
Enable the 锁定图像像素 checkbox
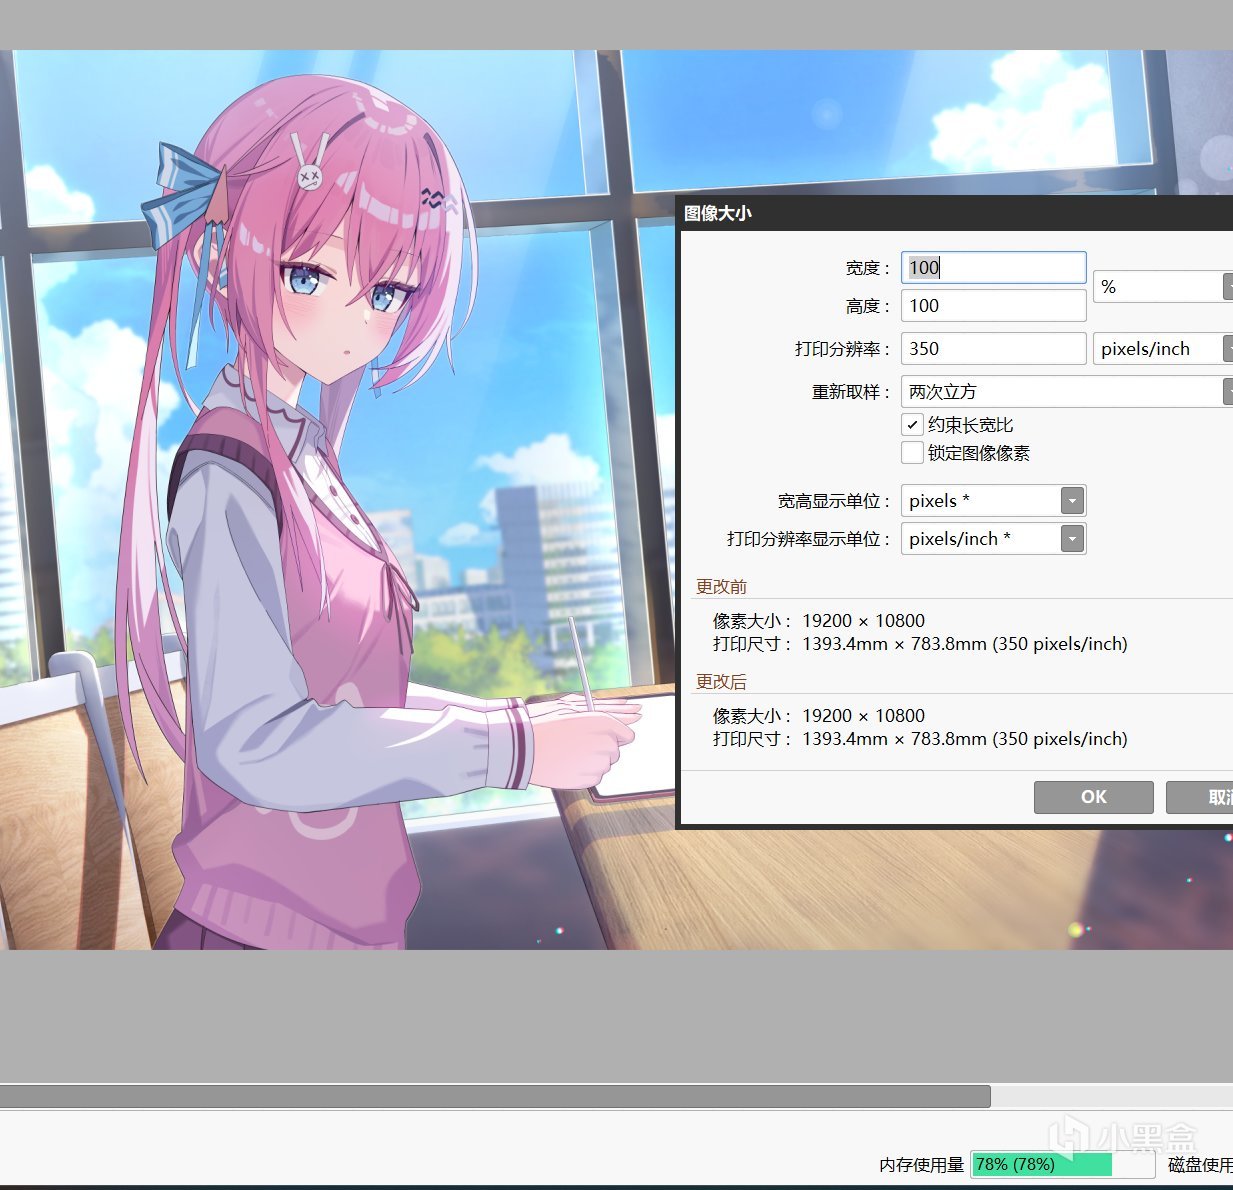pyautogui.click(x=912, y=452)
